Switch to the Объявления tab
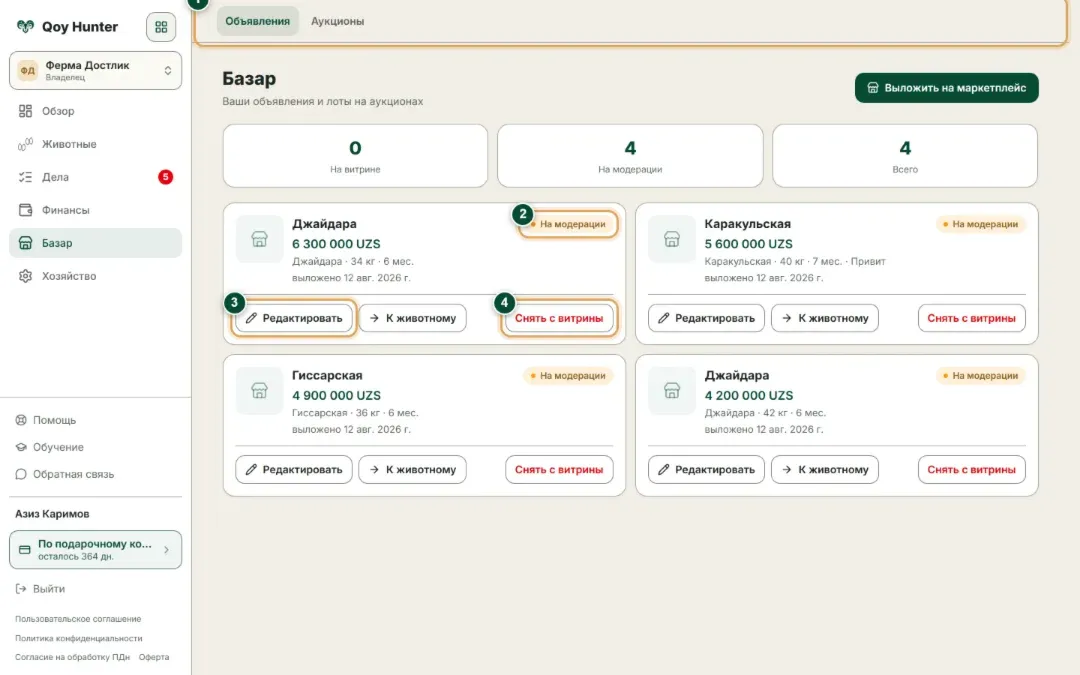Image resolution: width=1080 pixels, height=675 pixels. pos(258,21)
